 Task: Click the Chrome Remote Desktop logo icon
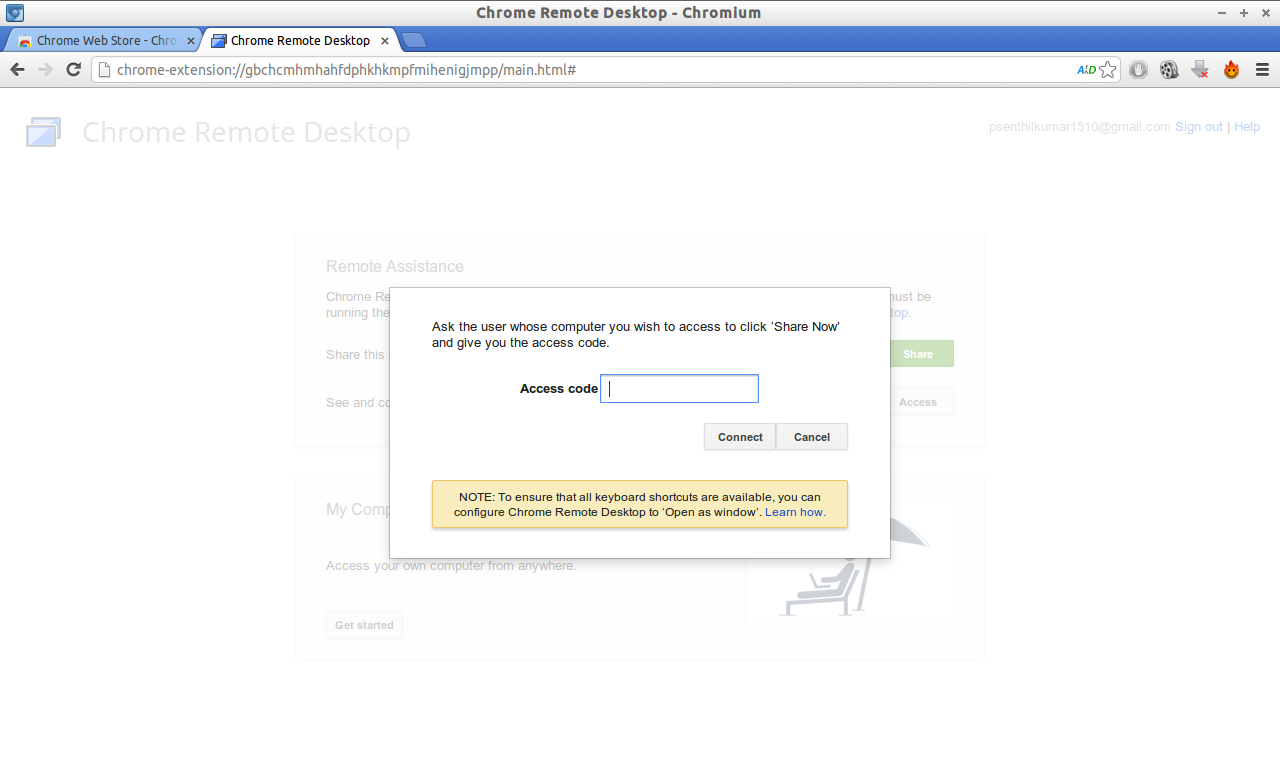coord(43,132)
